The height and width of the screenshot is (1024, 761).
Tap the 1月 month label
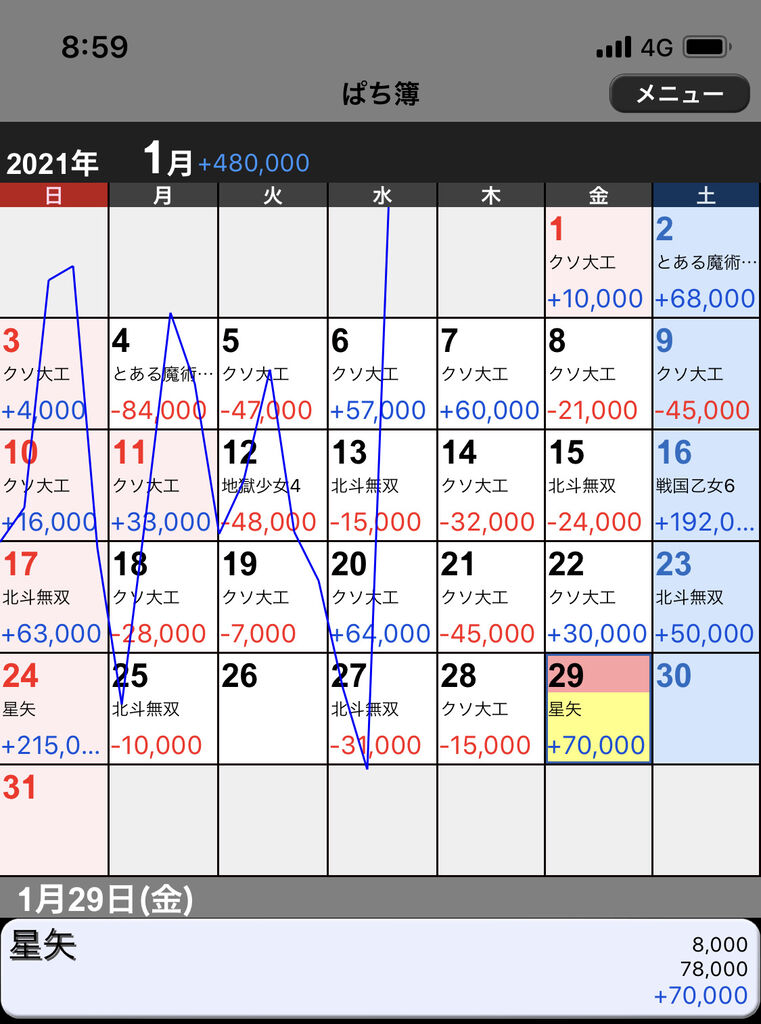[x=168, y=160]
